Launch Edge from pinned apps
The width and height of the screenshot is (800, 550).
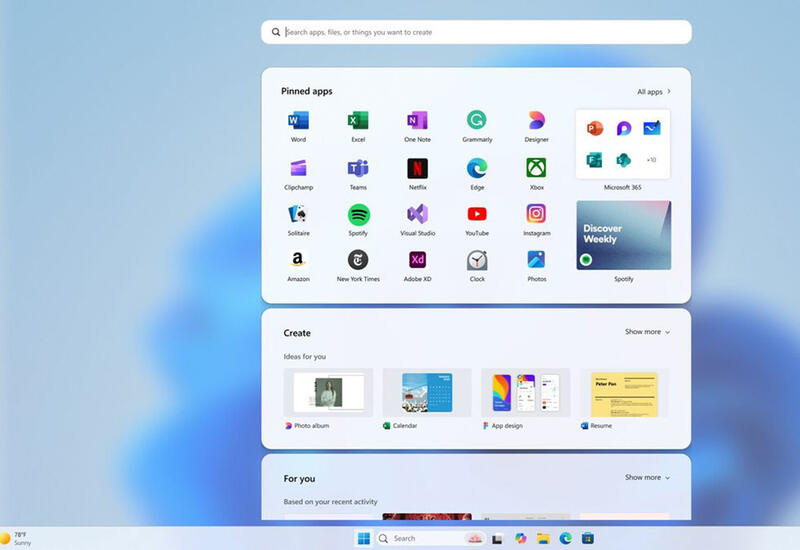coord(477,168)
